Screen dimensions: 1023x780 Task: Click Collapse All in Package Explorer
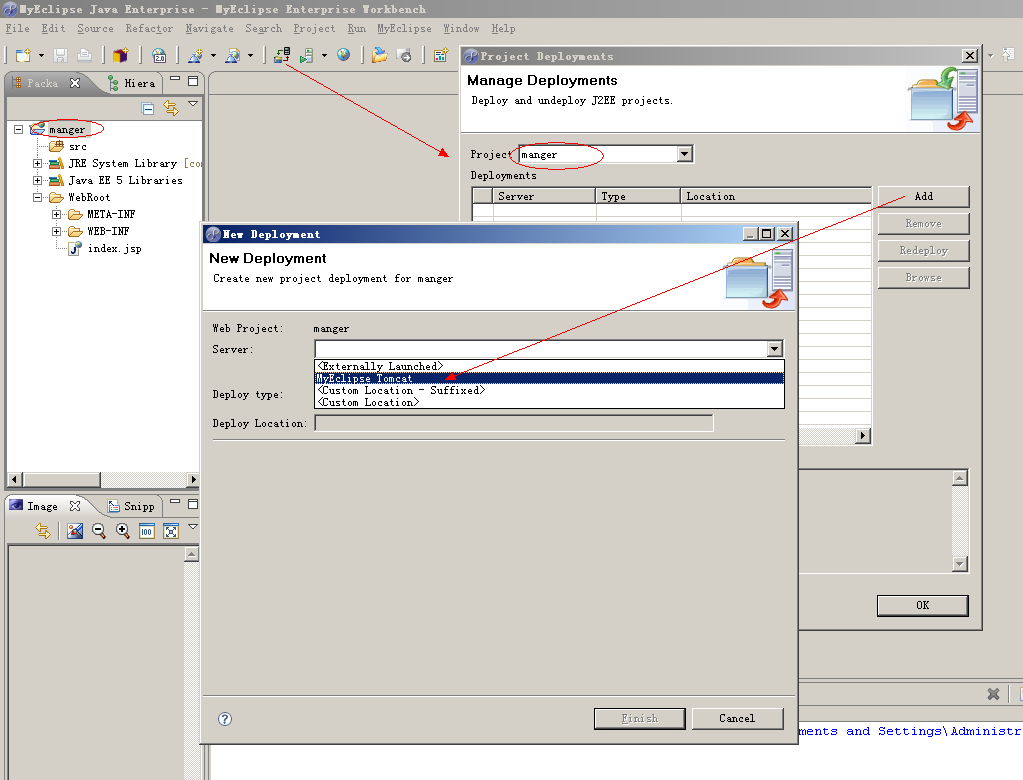click(148, 108)
